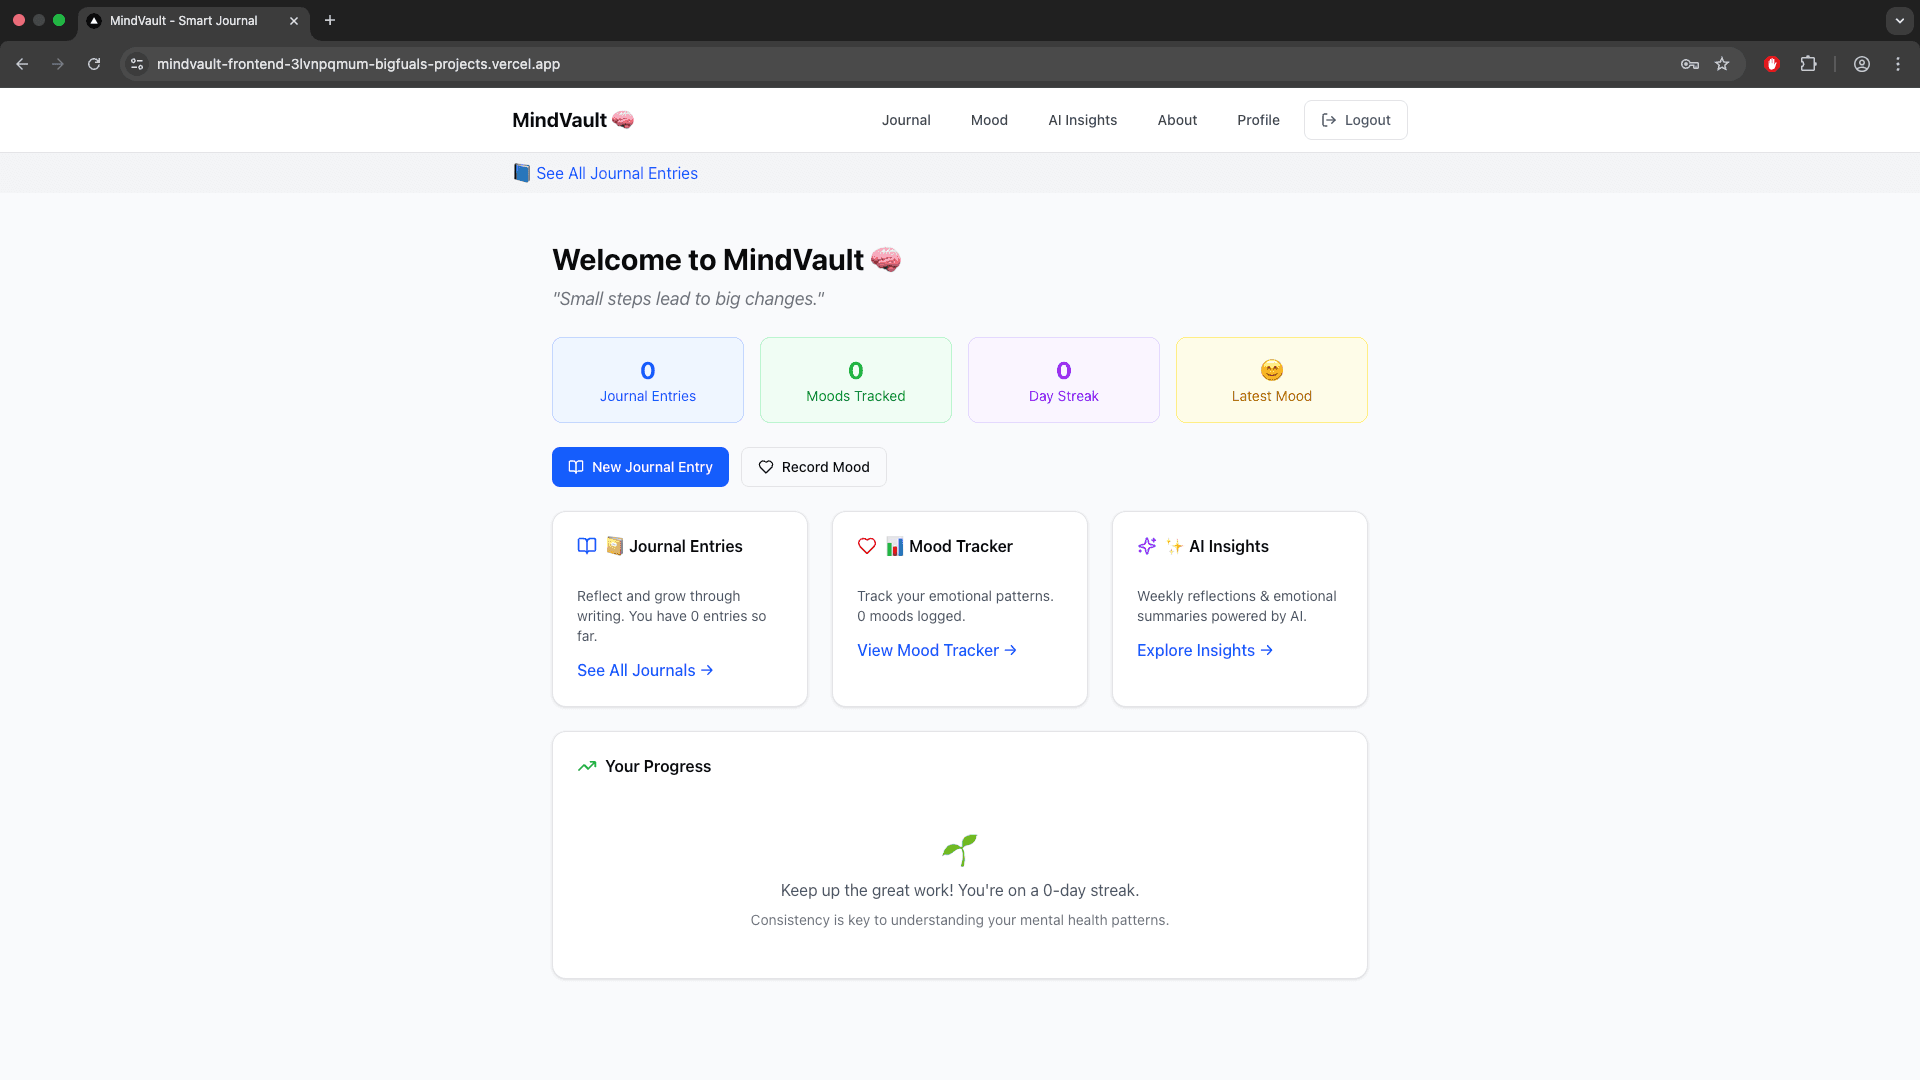Open the AI Insights nav item
Screen dimensions: 1920x1080
pos(1083,120)
